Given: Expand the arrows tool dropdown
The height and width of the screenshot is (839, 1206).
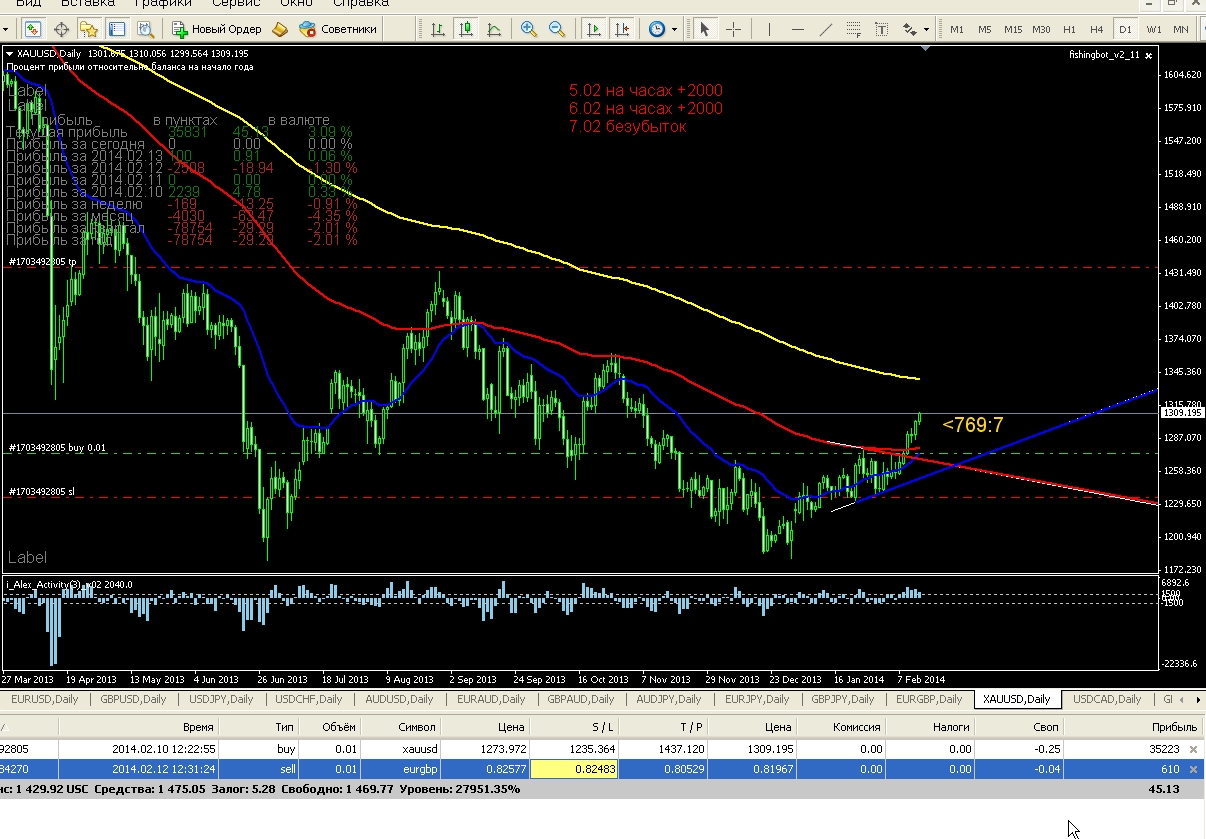Looking at the screenshot, I should pyautogui.click(x=927, y=29).
